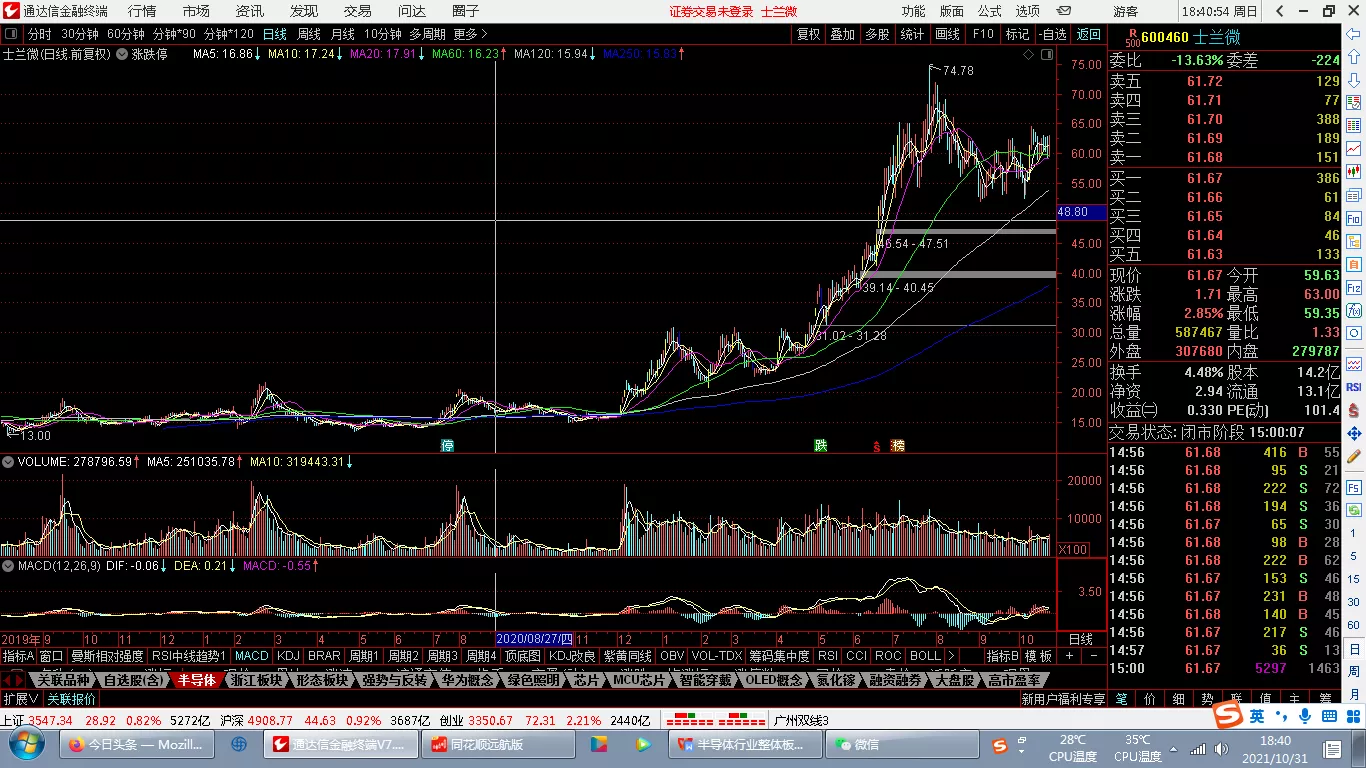The height and width of the screenshot is (768, 1366).
Task: Toggle the 复权 price adjustment option
Action: (x=808, y=34)
